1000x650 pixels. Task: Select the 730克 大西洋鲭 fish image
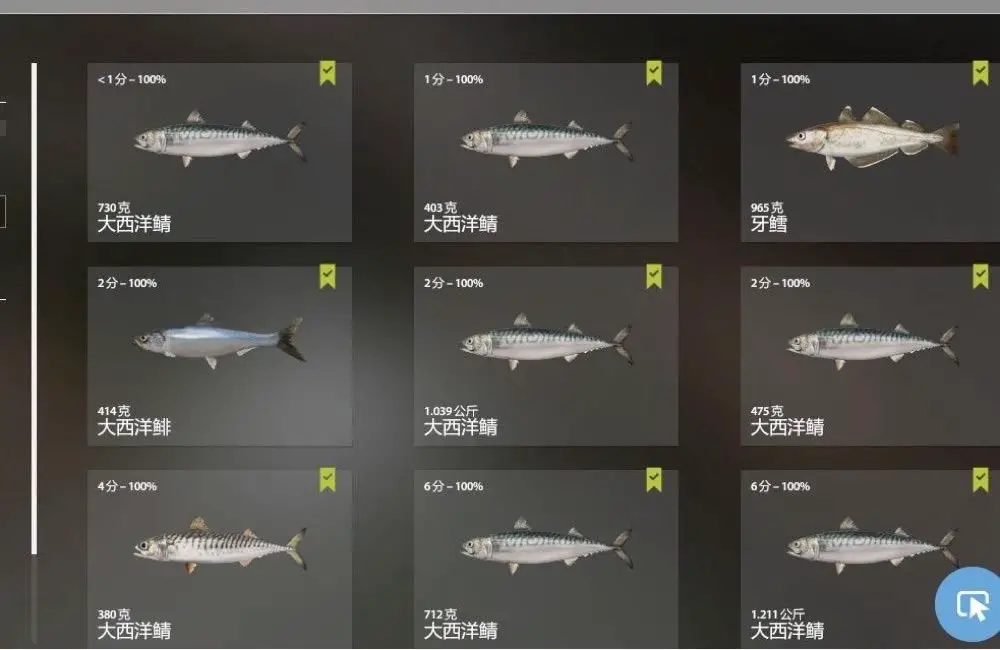pyautogui.click(x=220, y=139)
